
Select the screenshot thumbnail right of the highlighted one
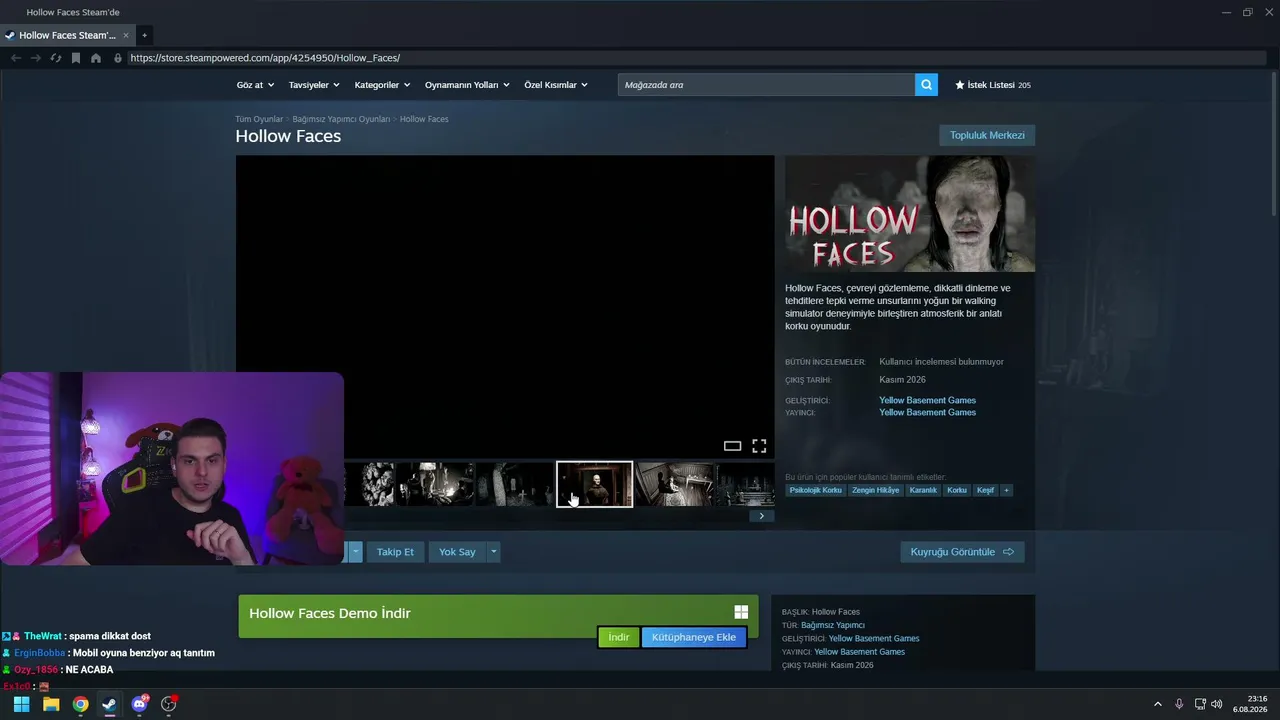click(x=675, y=484)
